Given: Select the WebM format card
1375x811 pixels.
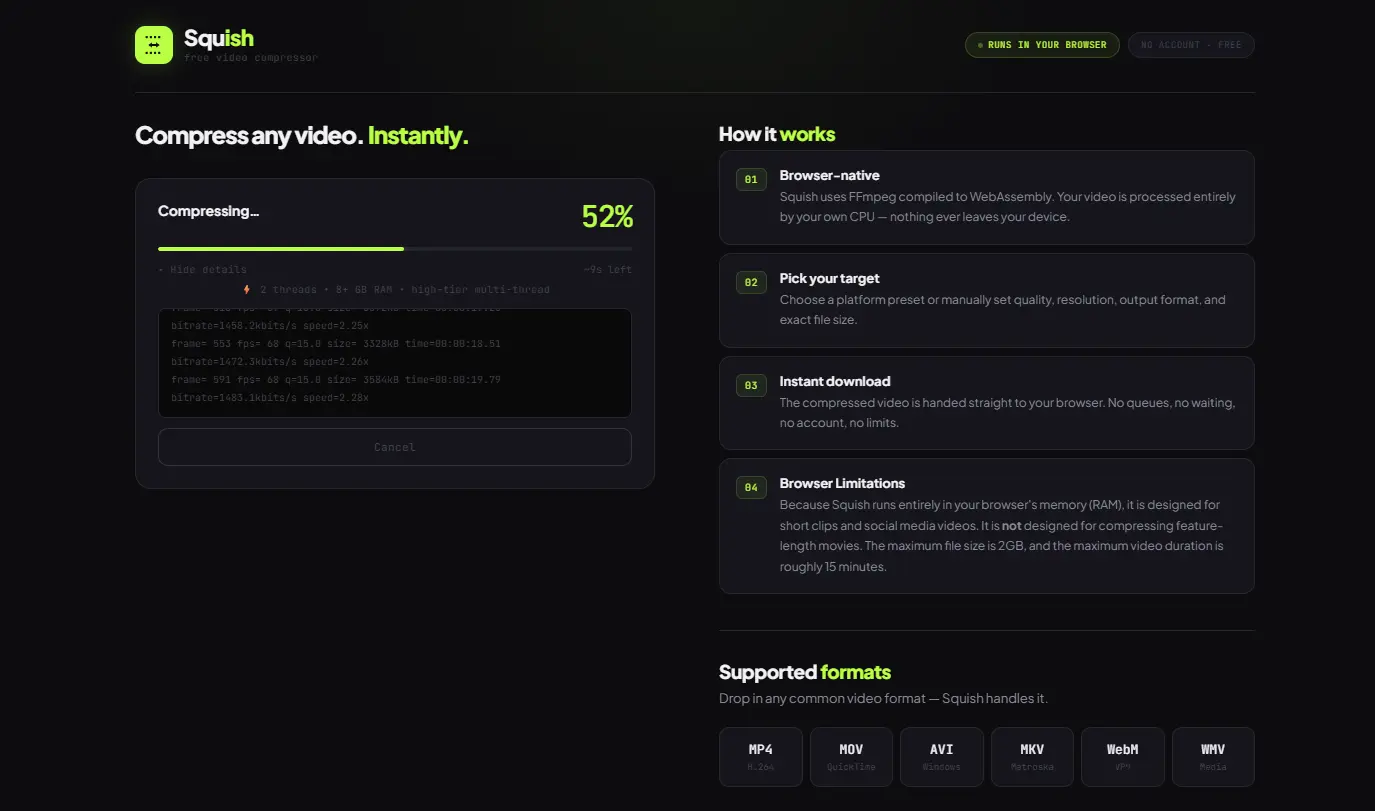Looking at the screenshot, I should (x=1123, y=757).
